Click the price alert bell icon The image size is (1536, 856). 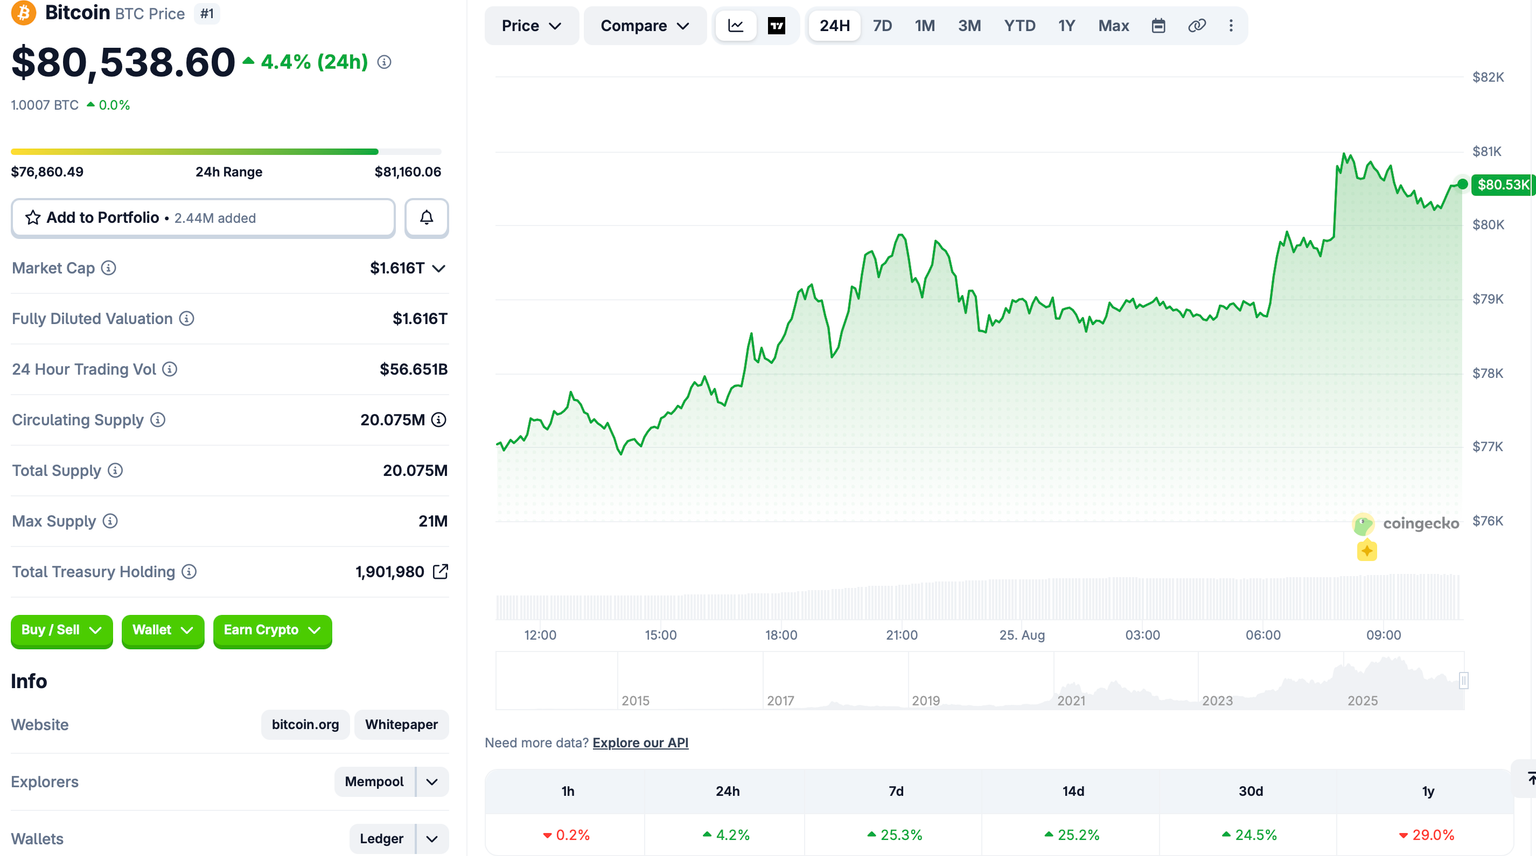pos(426,218)
